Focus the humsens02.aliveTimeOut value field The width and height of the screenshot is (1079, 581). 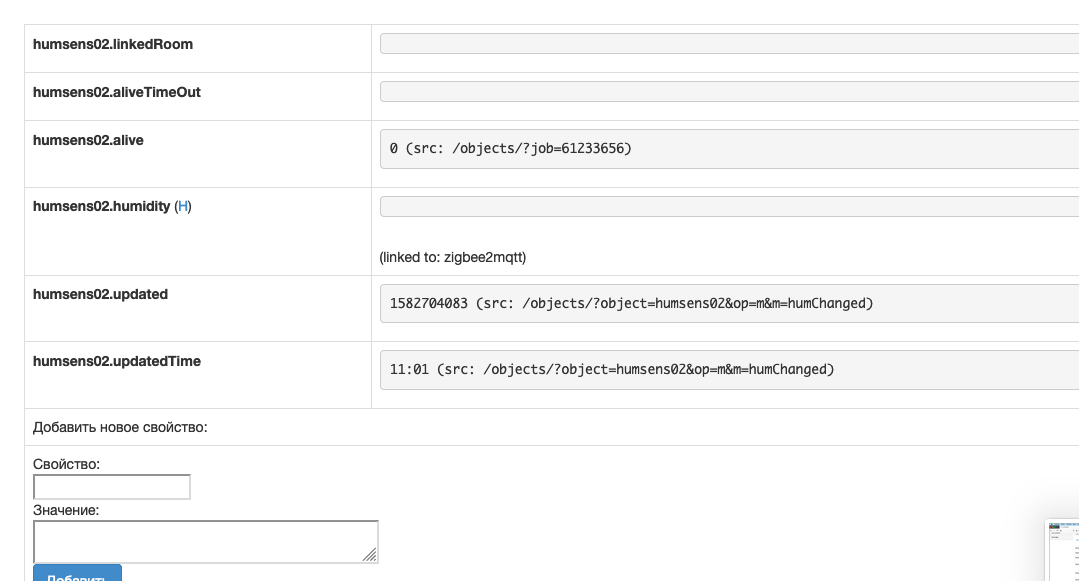coord(728,92)
